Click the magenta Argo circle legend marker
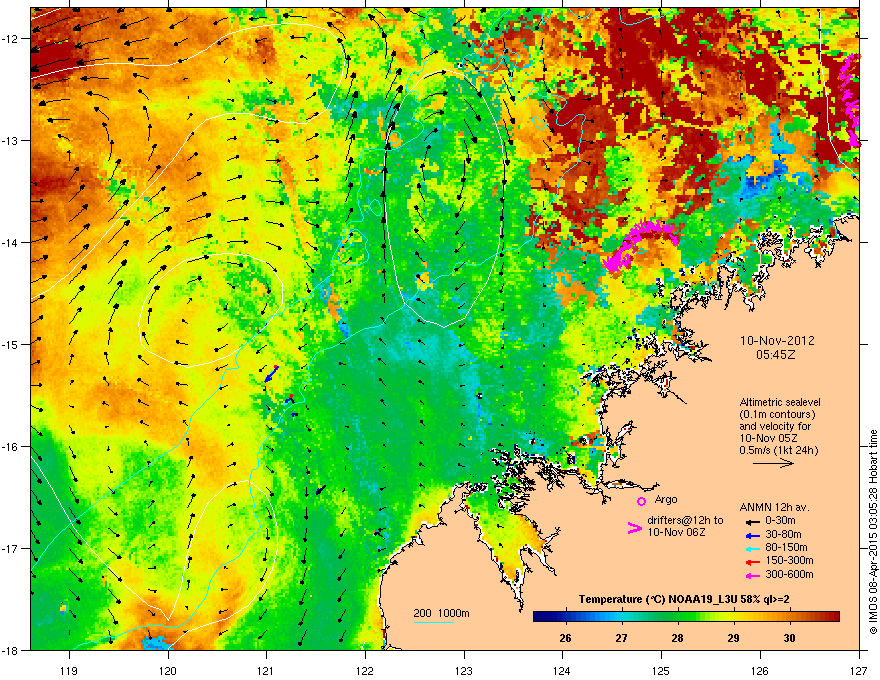Screen dimensions: 880x680 pos(641,501)
